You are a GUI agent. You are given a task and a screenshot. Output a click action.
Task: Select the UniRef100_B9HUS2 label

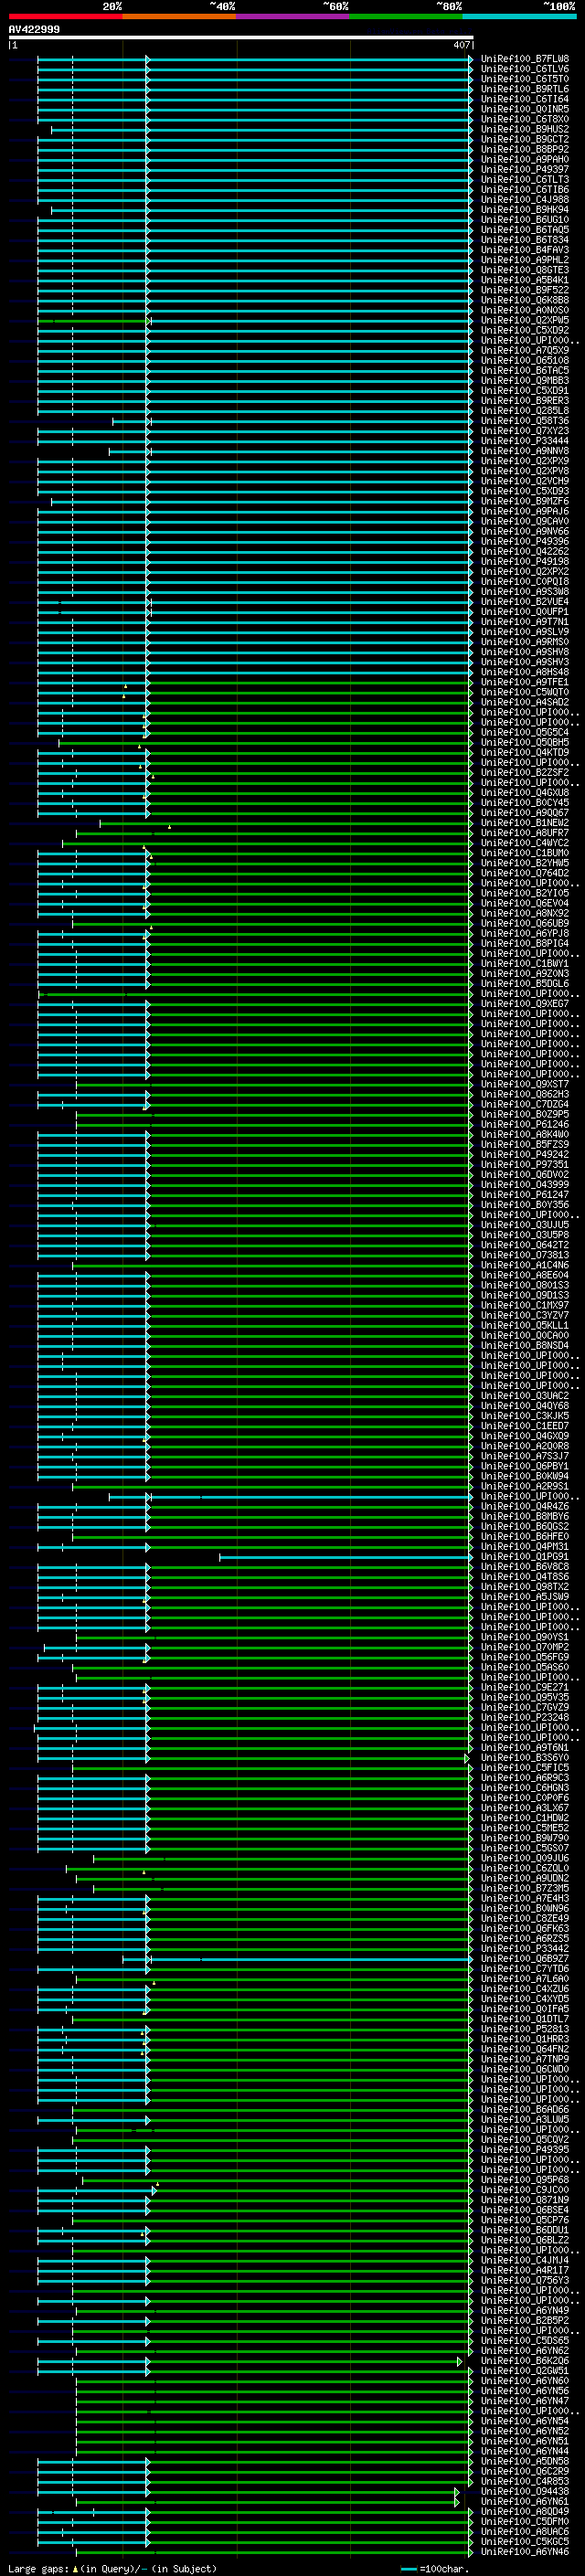click(x=525, y=129)
